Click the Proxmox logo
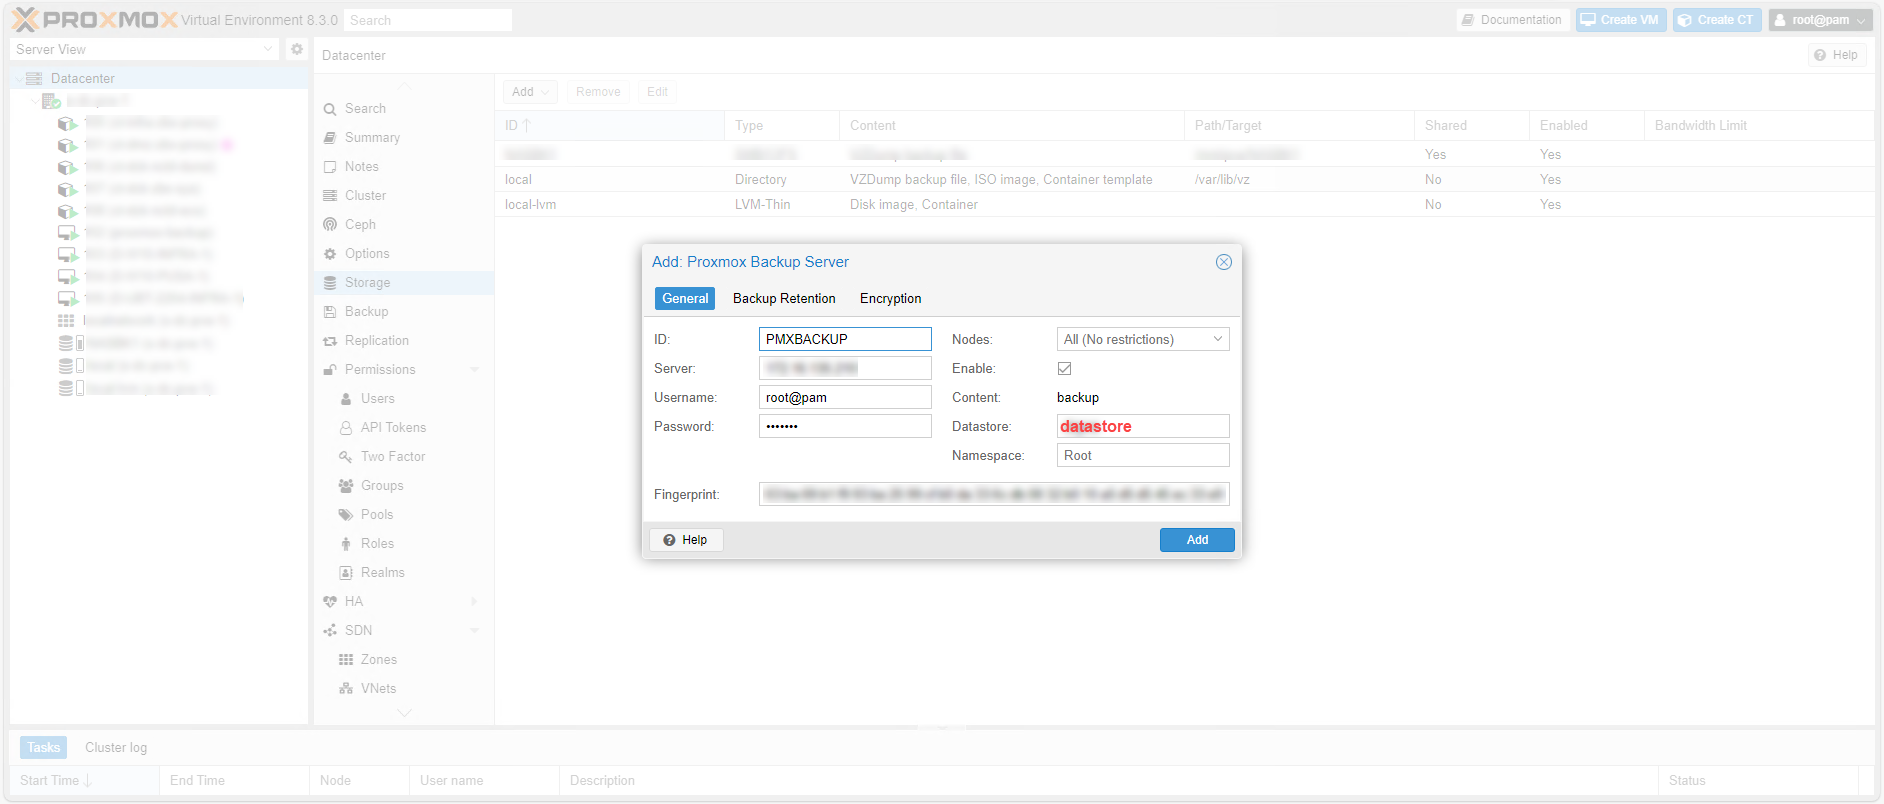Image resolution: width=1884 pixels, height=804 pixels. pyautogui.click(x=95, y=20)
